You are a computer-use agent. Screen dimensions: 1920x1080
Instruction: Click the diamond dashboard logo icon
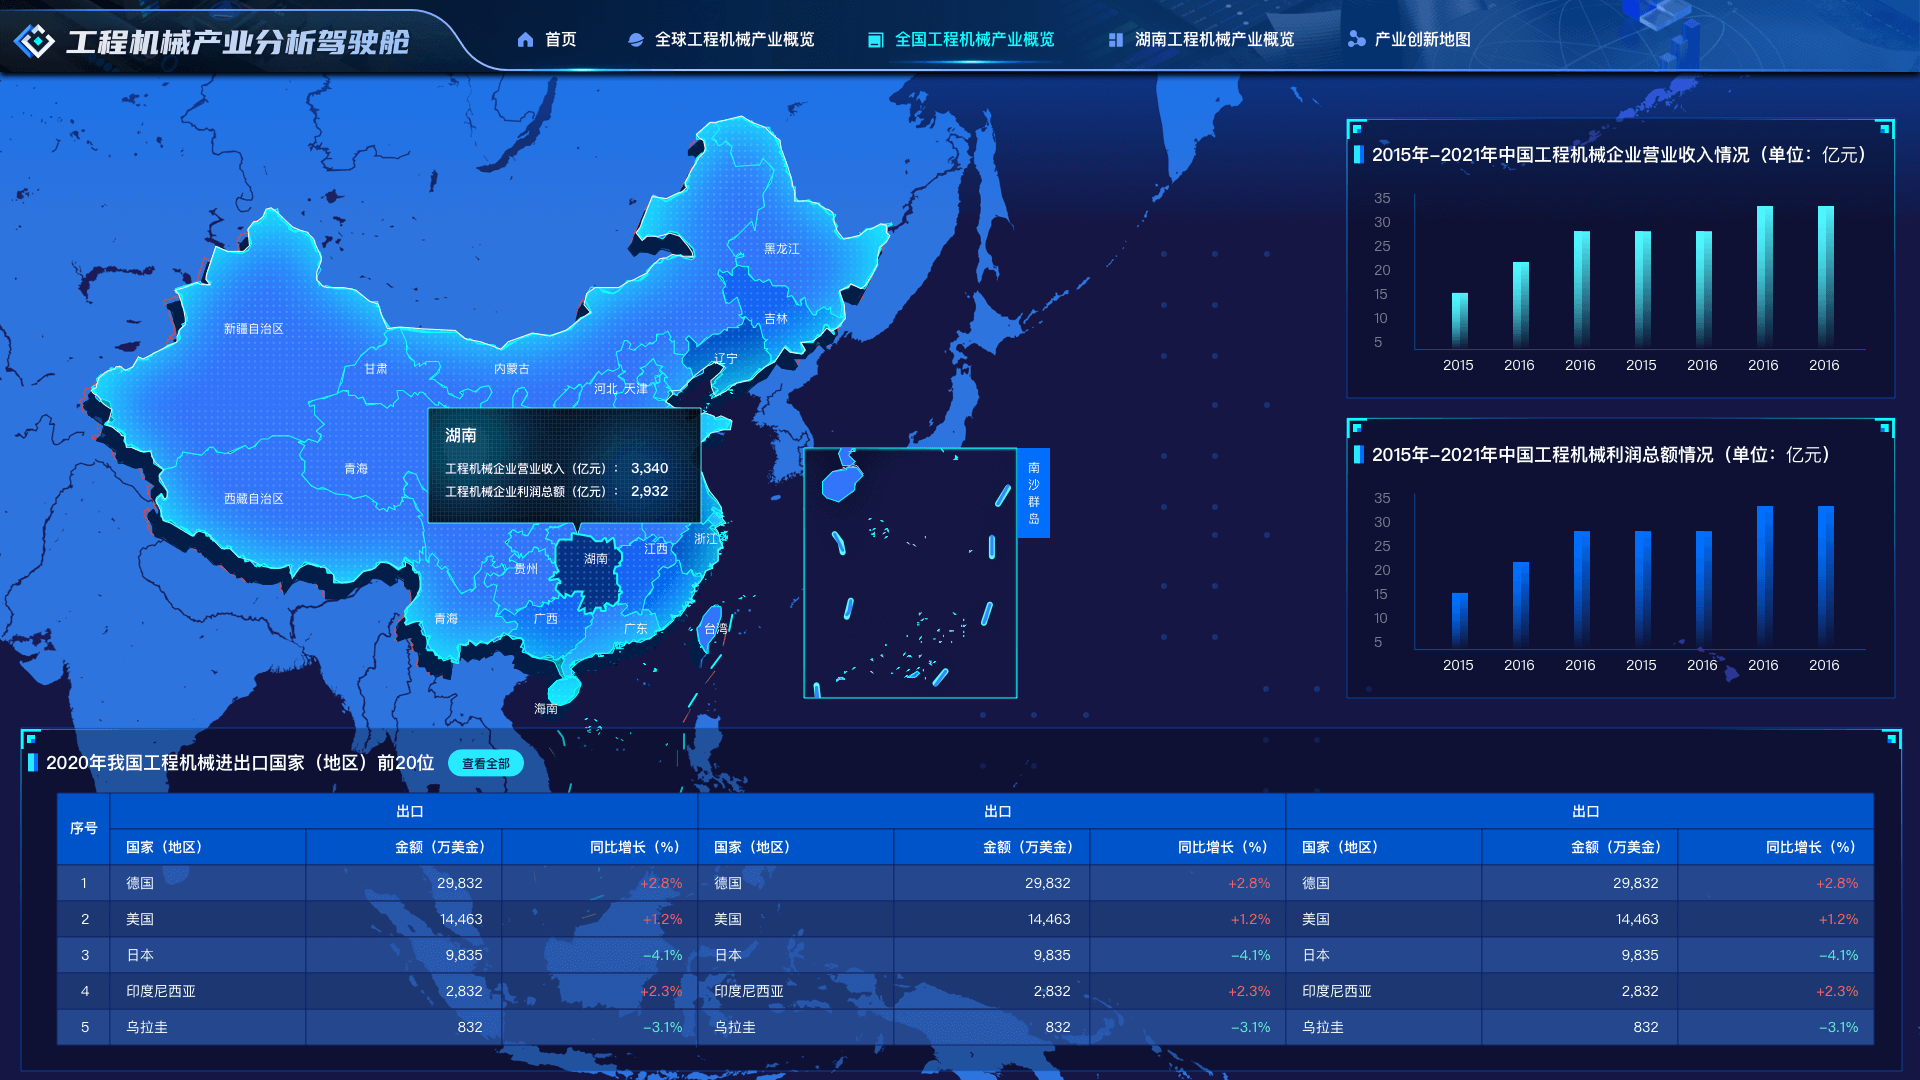tap(35, 41)
